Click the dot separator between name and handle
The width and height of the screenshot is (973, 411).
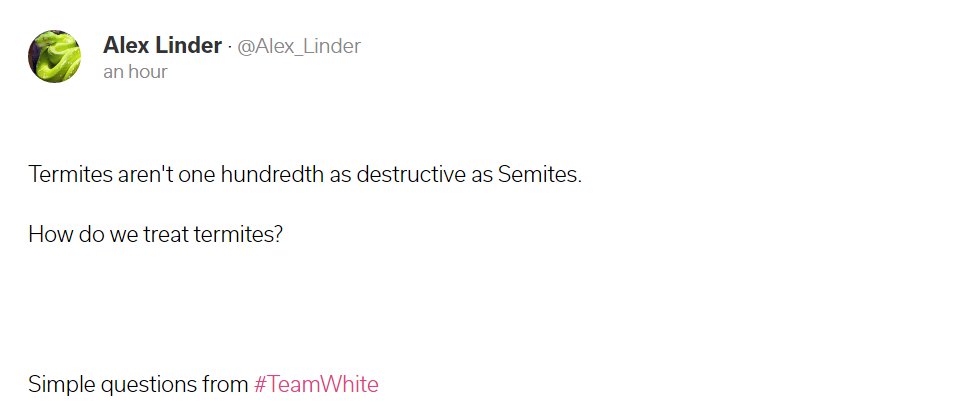(x=229, y=46)
